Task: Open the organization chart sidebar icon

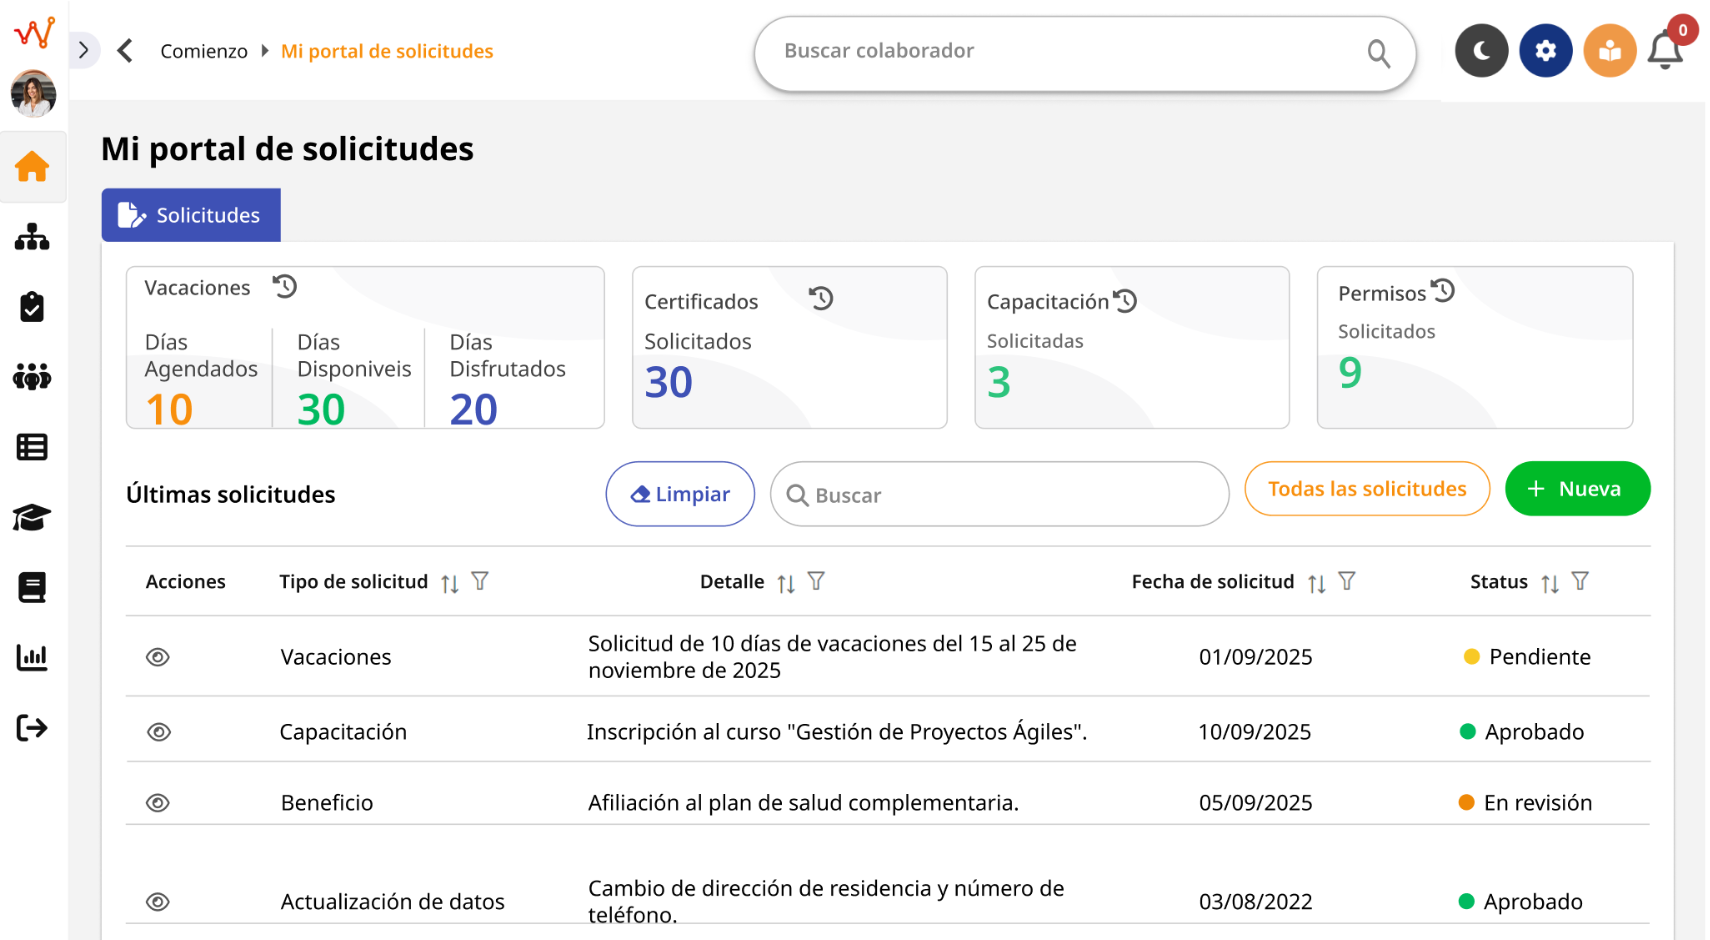Action: point(32,237)
